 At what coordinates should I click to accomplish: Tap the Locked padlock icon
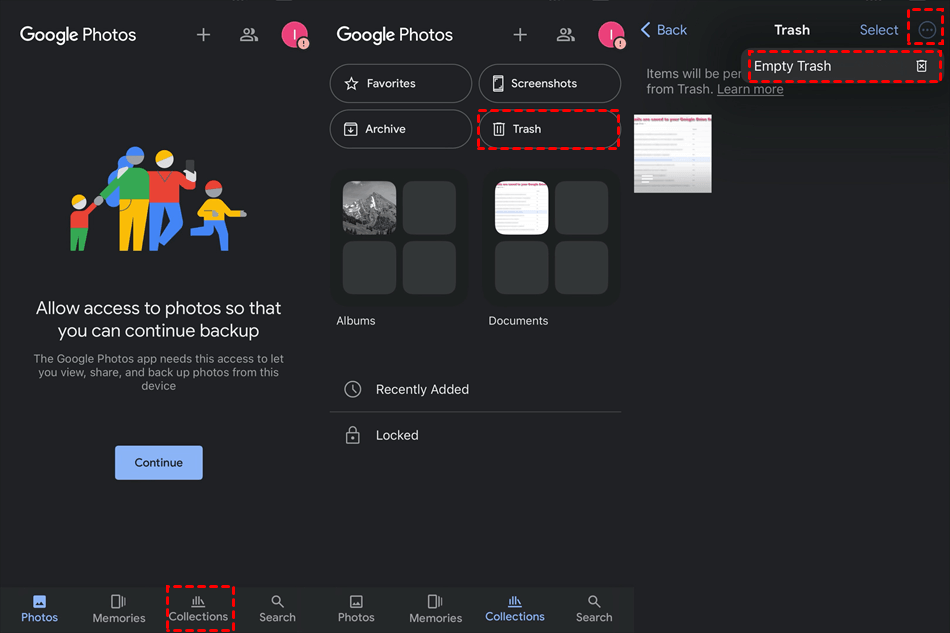[x=353, y=435]
